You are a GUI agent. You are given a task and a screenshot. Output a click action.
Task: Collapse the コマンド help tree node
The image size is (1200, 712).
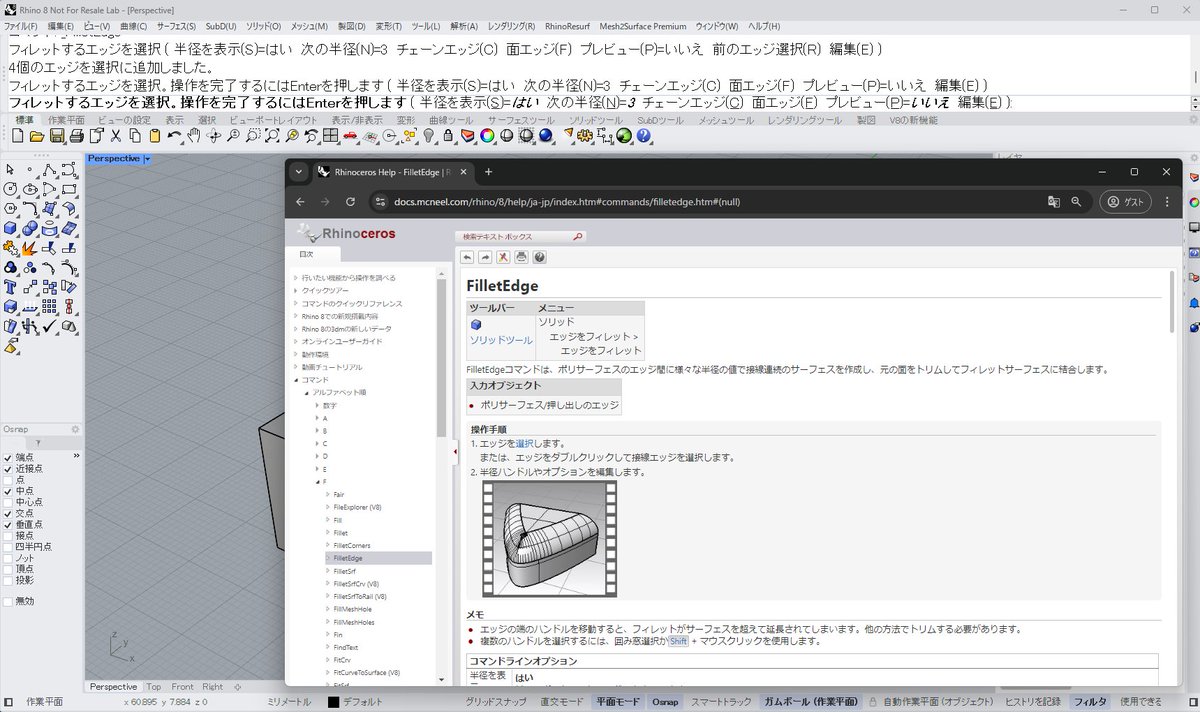click(x=296, y=380)
